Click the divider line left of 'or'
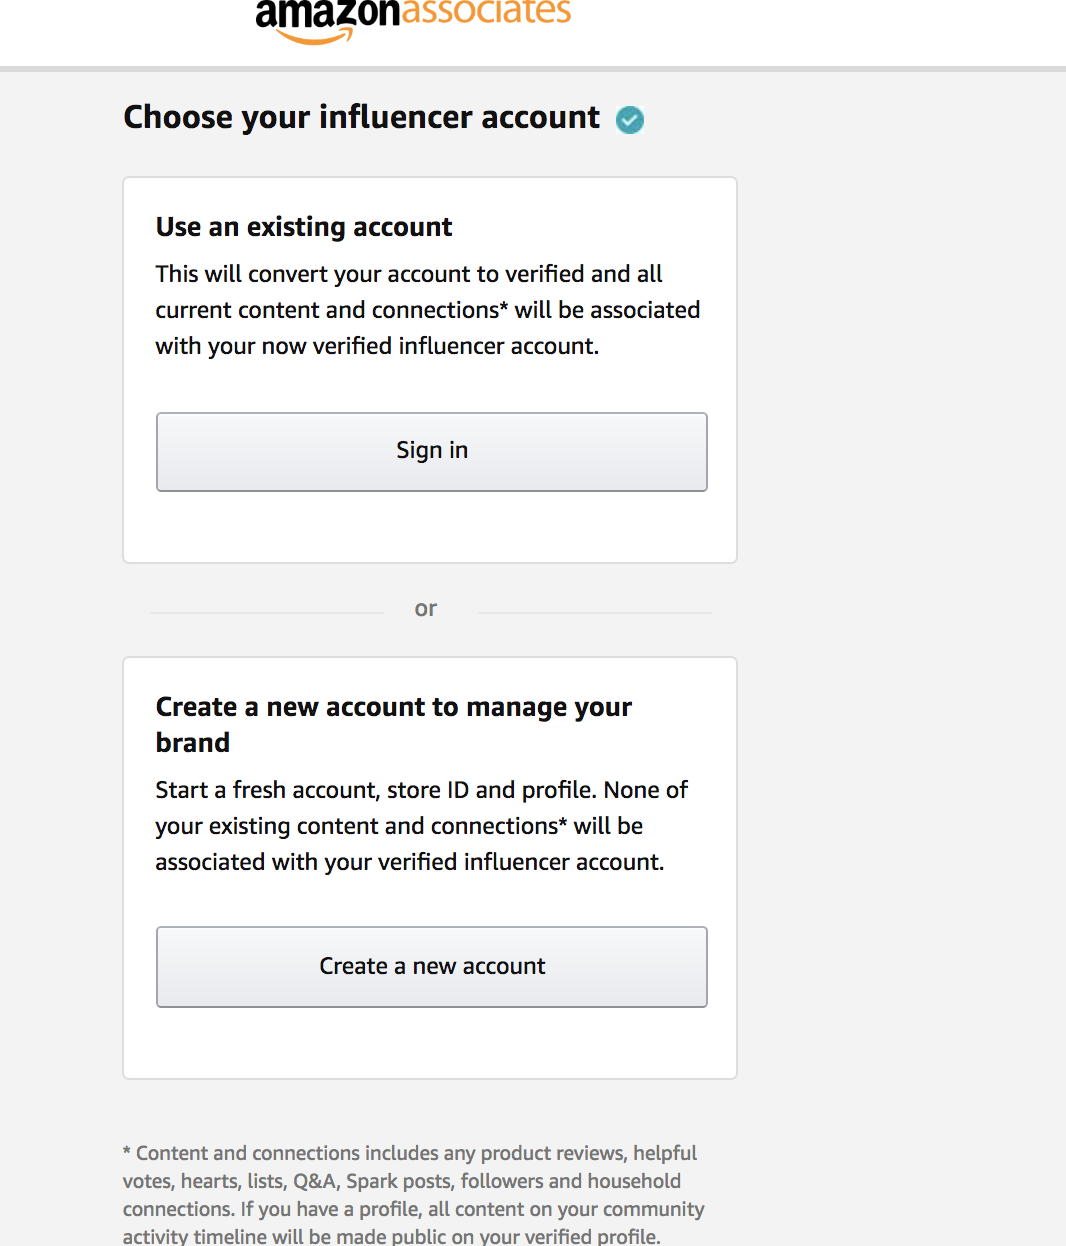 267,613
